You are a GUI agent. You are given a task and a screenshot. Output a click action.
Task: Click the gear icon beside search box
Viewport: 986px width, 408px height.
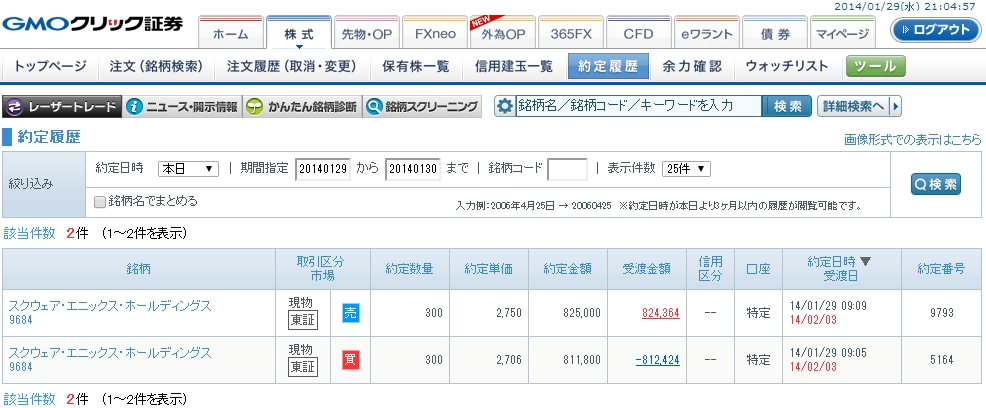click(505, 106)
